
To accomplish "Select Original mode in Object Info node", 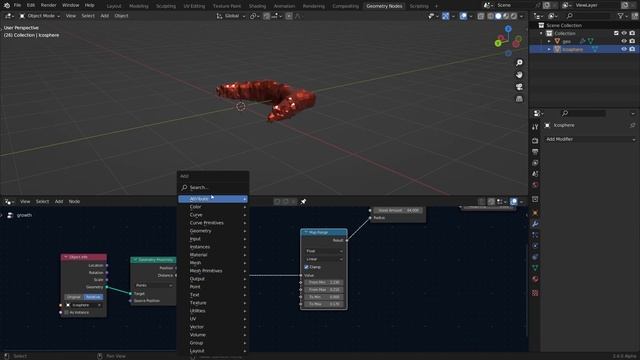I will [x=73, y=297].
